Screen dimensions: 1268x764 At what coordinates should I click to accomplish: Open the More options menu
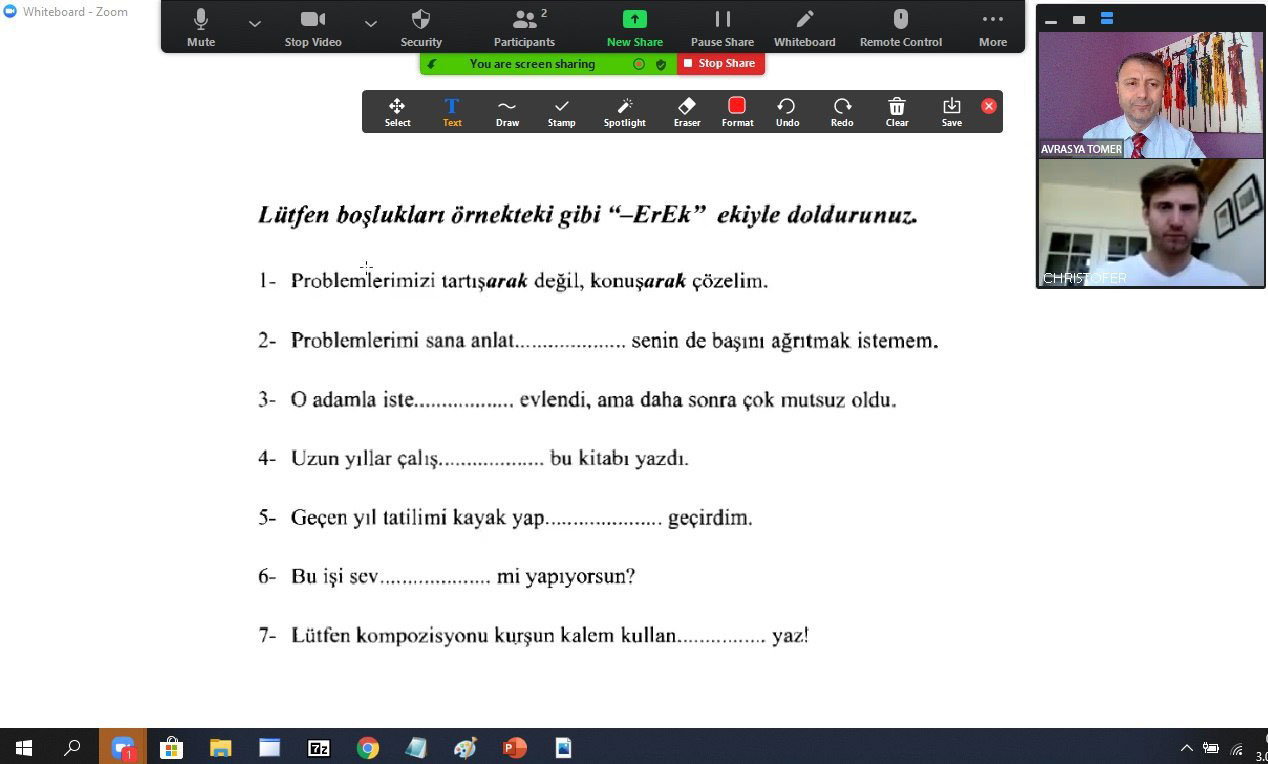tap(993, 27)
